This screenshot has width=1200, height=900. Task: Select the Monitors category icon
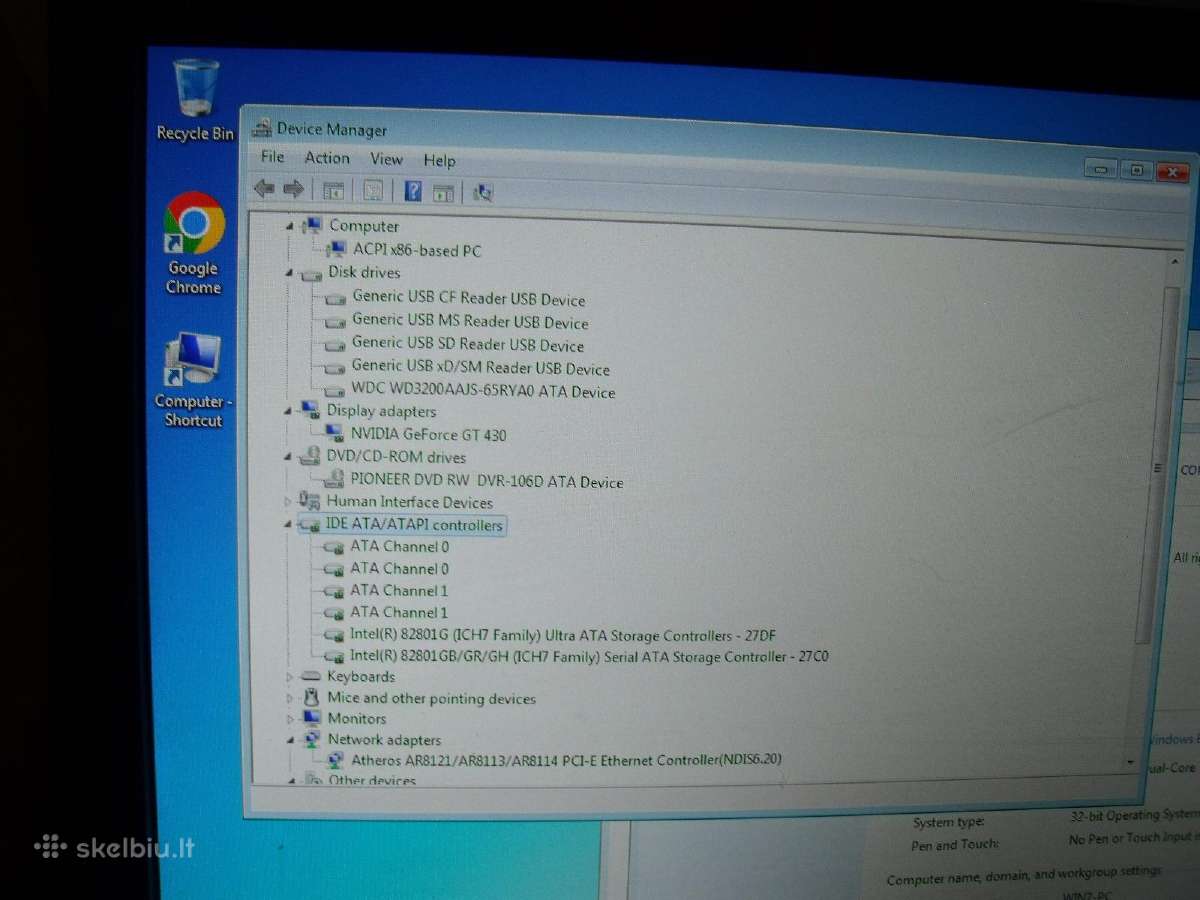311,719
